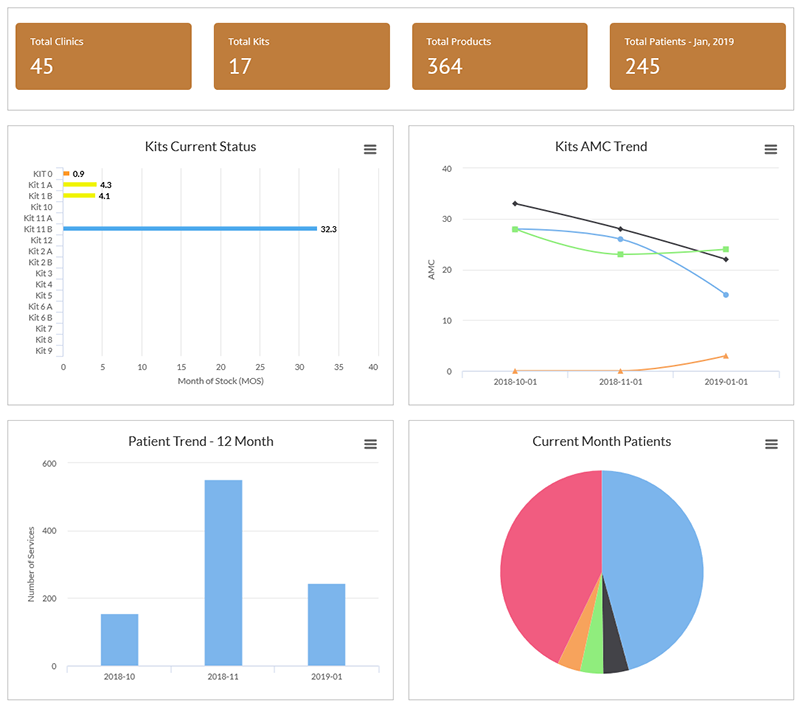This screenshot has width=800, height=709.
Task: Click black line point at 2018-10-01
Action: click(x=515, y=204)
